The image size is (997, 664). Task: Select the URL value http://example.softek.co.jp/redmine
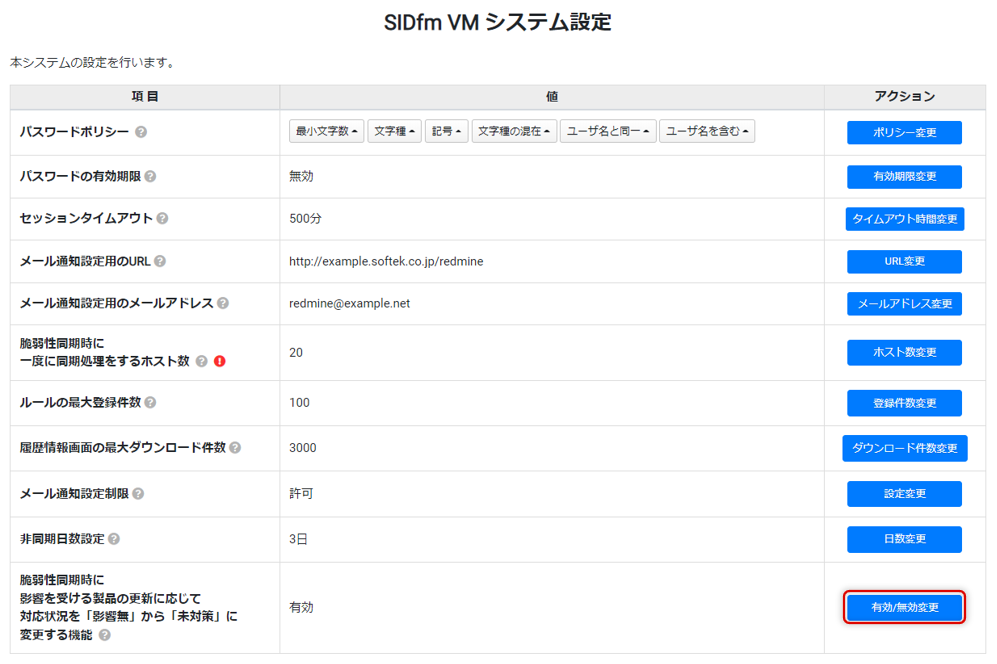pos(386,261)
